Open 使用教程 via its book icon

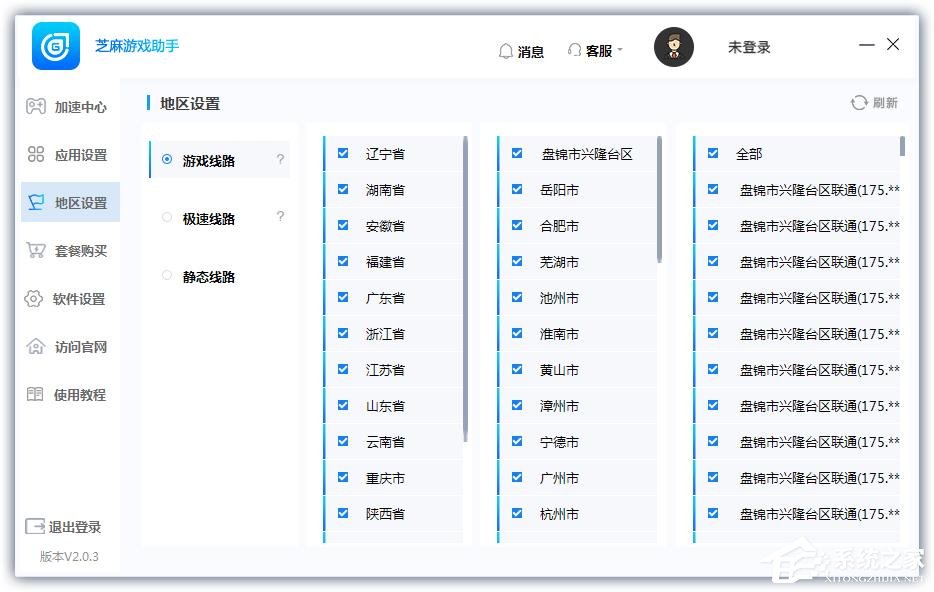click(35, 394)
